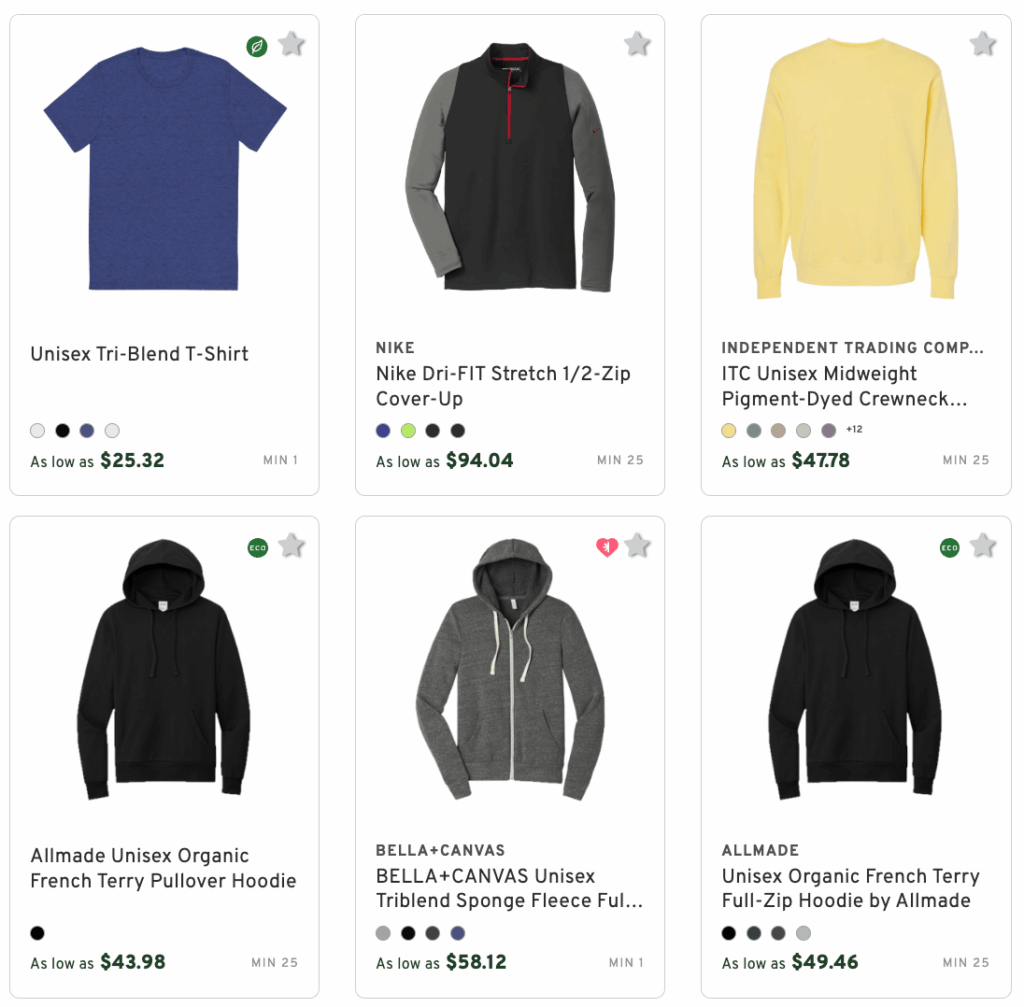The height and width of the screenshot is (1007, 1024).
Task: Click the leaf sustainability badge on the Tri-Blend T-Shirt
Action: 256,46
